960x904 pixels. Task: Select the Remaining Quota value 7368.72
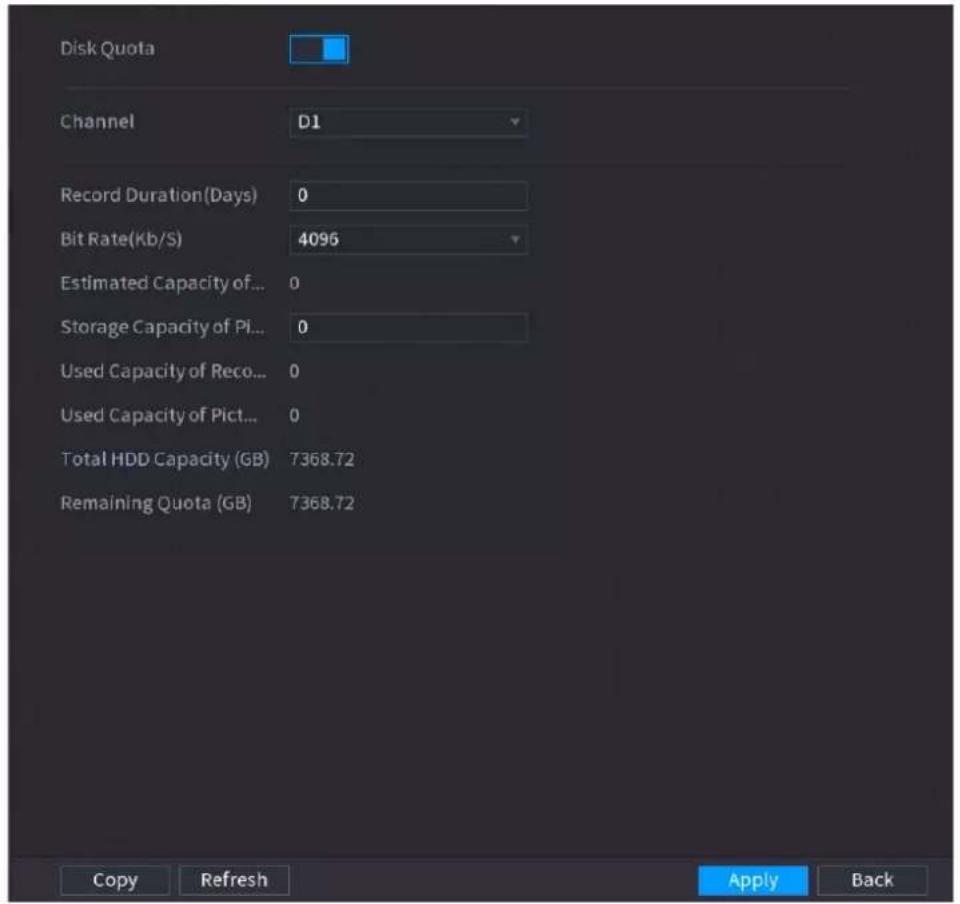[x=322, y=504]
